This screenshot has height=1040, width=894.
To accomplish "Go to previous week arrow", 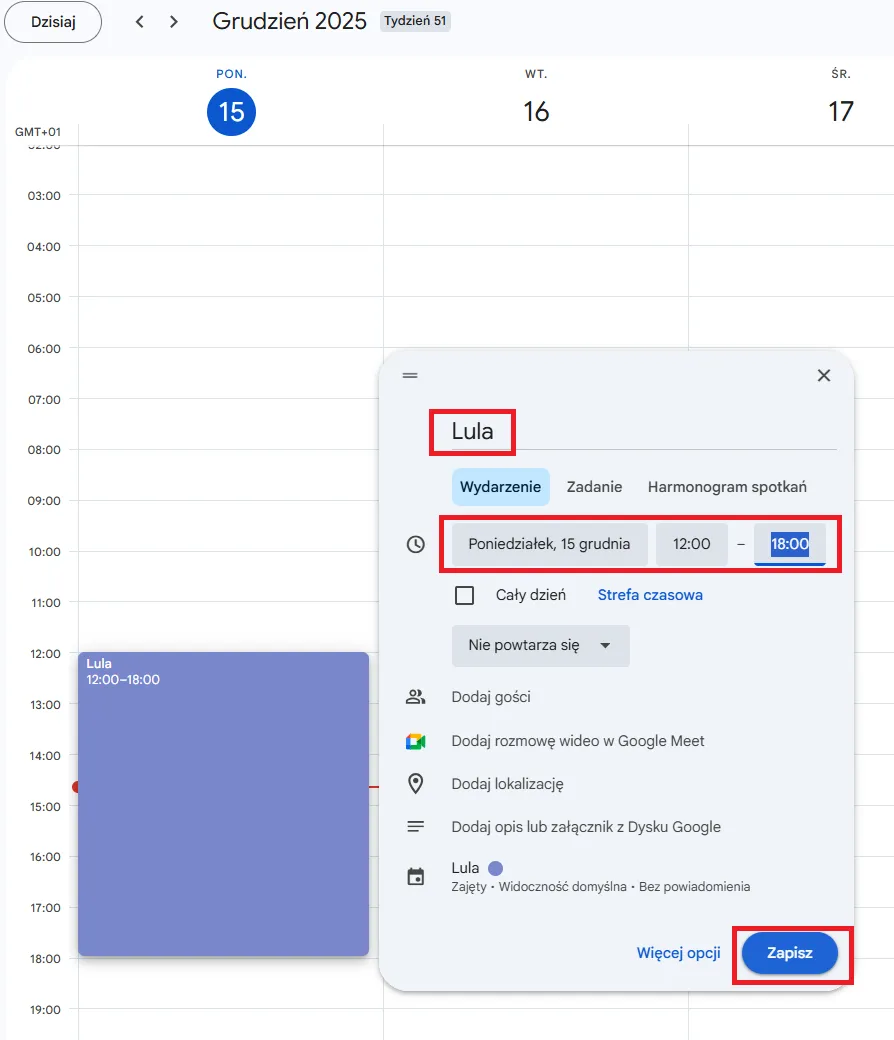I will pyautogui.click(x=139, y=22).
